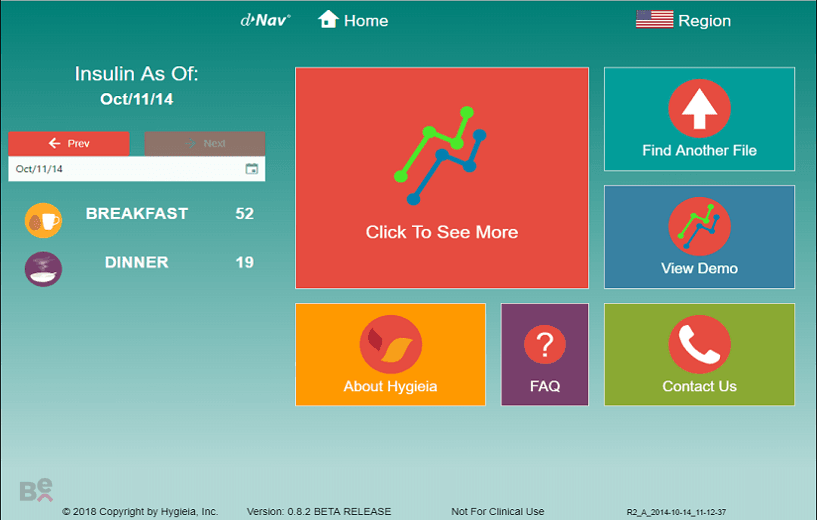
Task: Select the DINNER label
Action: pos(137,262)
